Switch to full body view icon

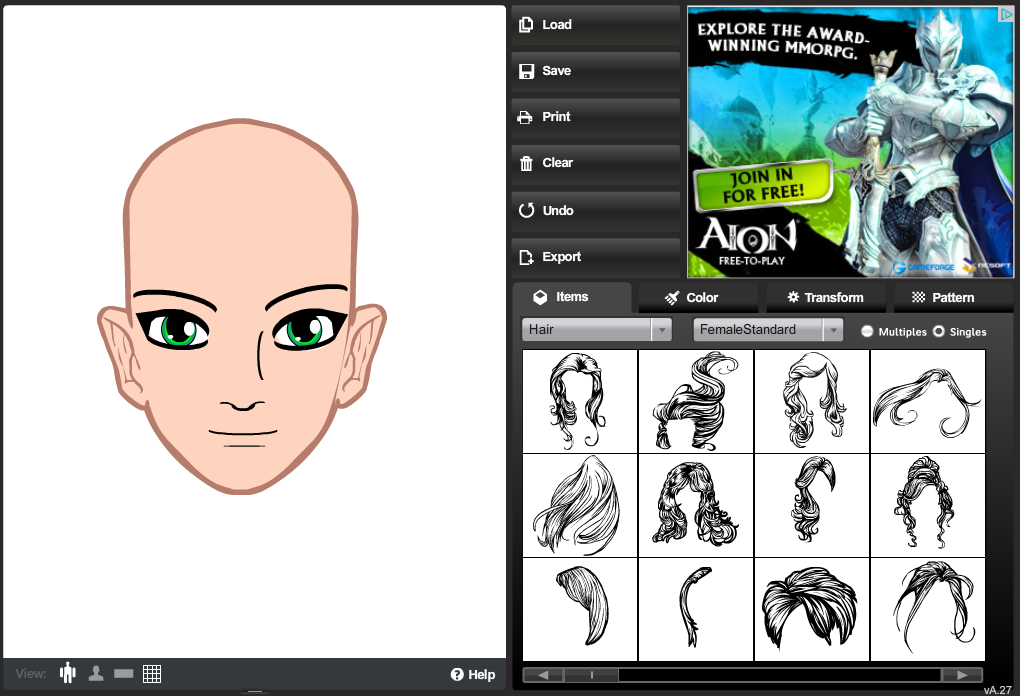(x=68, y=673)
